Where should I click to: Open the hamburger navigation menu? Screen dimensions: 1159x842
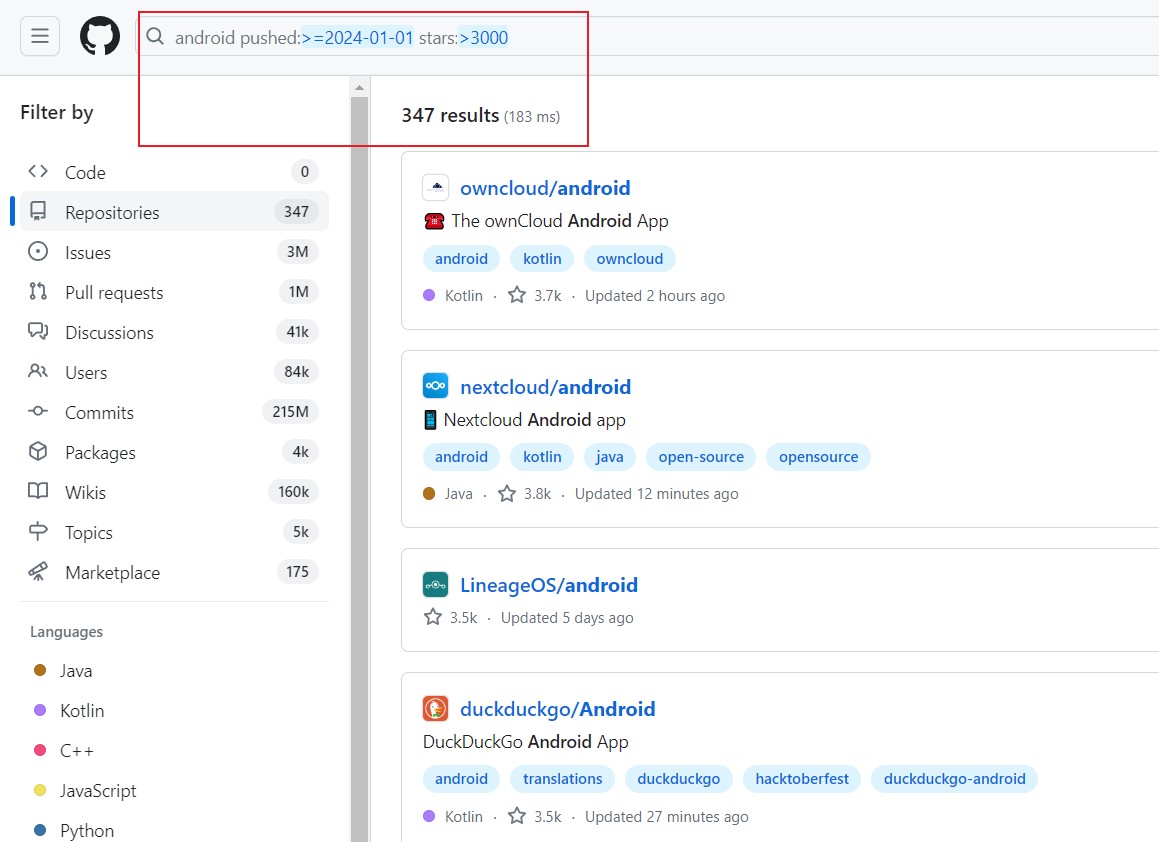coord(40,35)
